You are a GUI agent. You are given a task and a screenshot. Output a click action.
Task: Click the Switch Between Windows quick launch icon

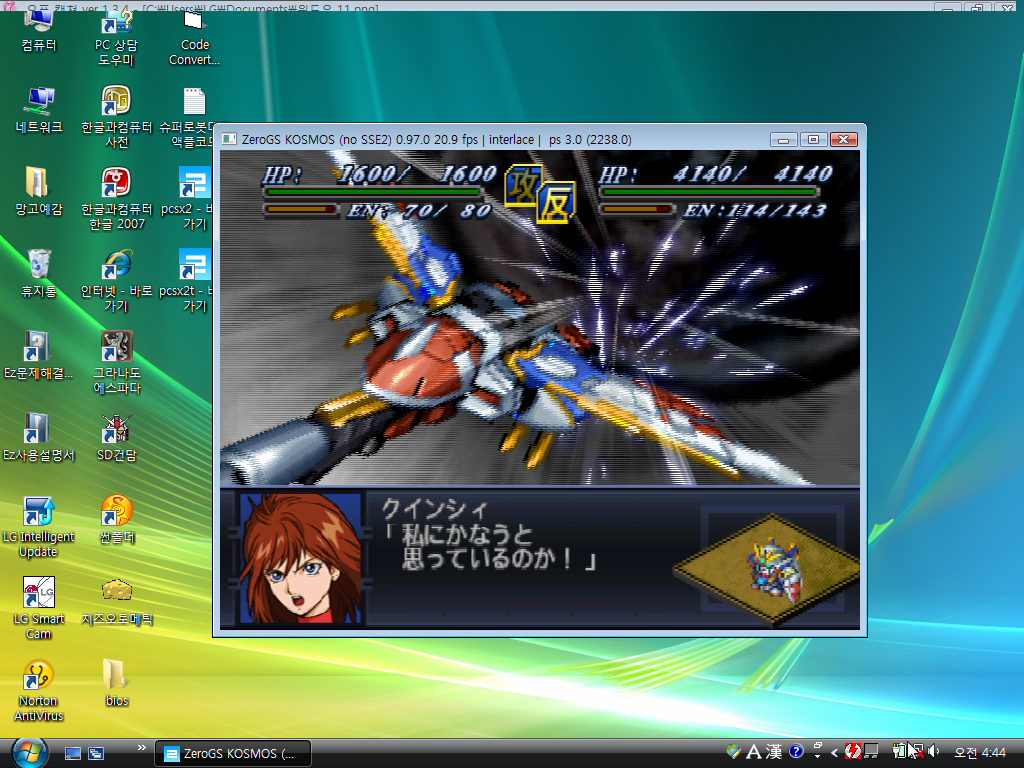coord(96,753)
